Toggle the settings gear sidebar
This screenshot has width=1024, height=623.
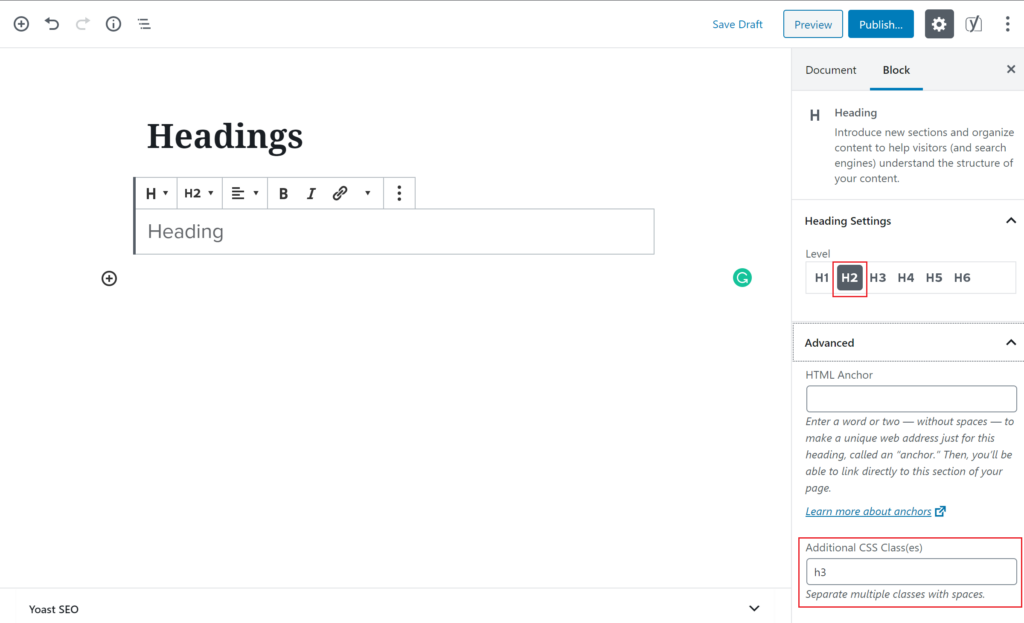point(939,24)
